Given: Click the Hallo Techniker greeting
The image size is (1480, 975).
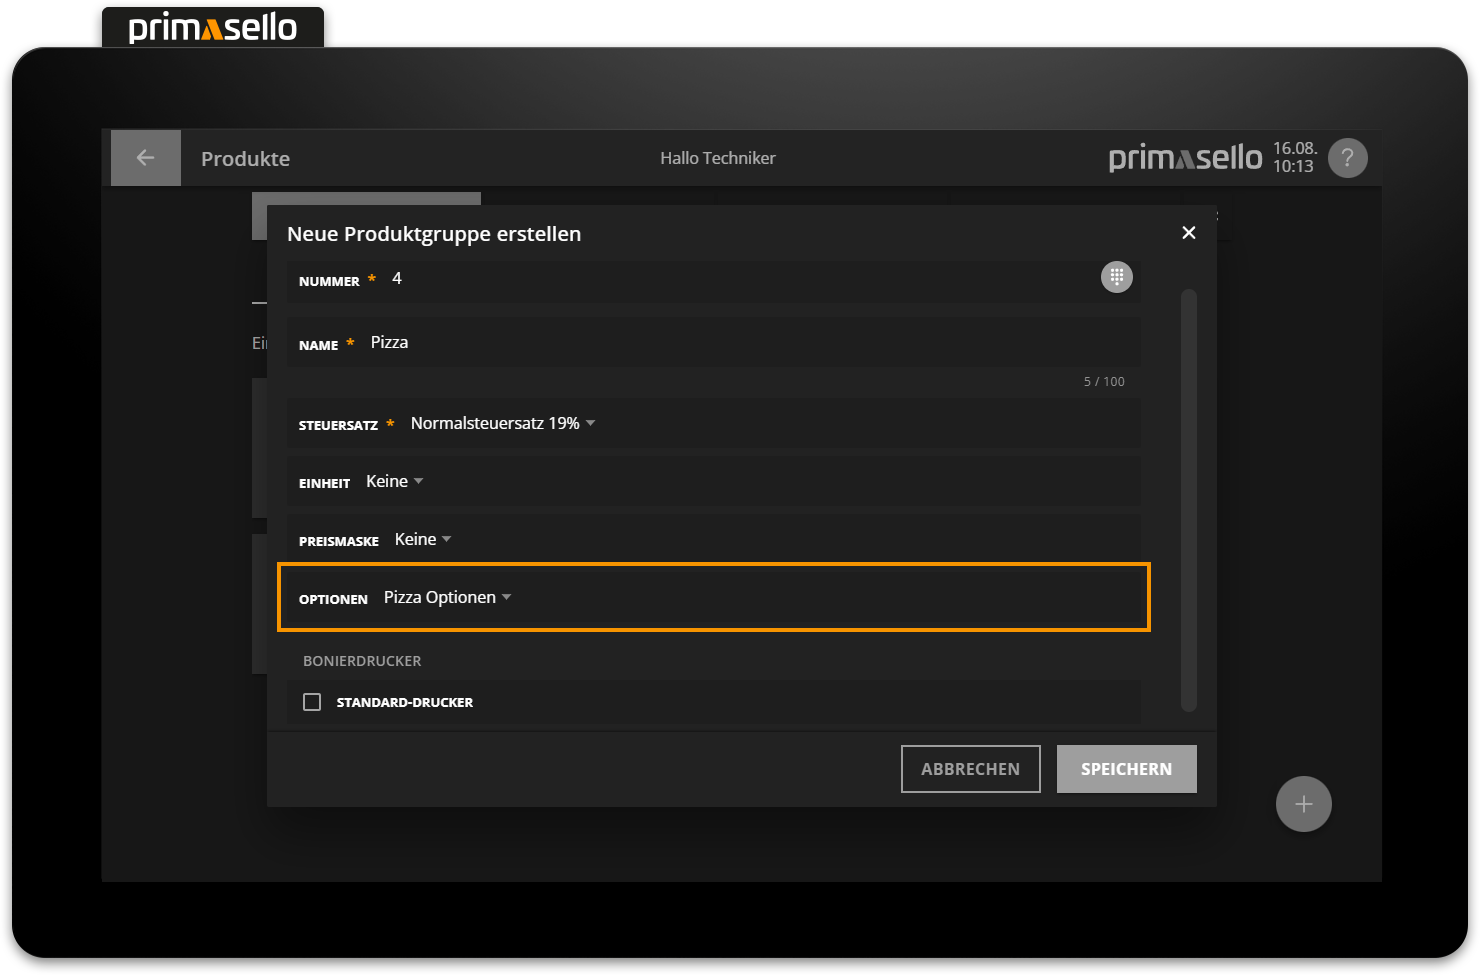Looking at the screenshot, I should tap(717, 157).
